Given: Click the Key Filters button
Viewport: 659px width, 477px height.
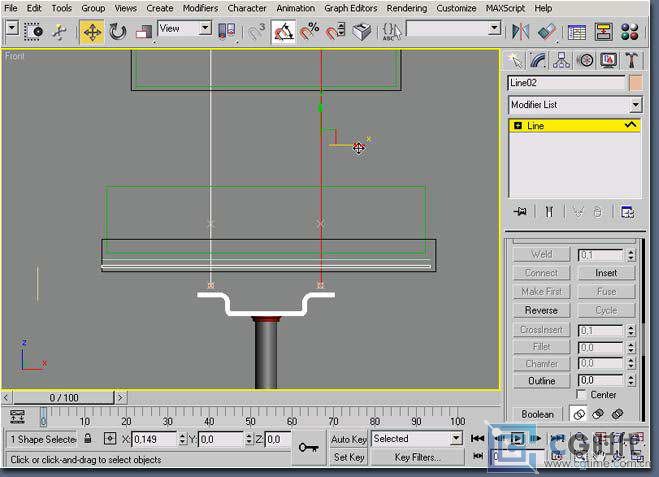Looking at the screenshot, I should coord(417,457).
